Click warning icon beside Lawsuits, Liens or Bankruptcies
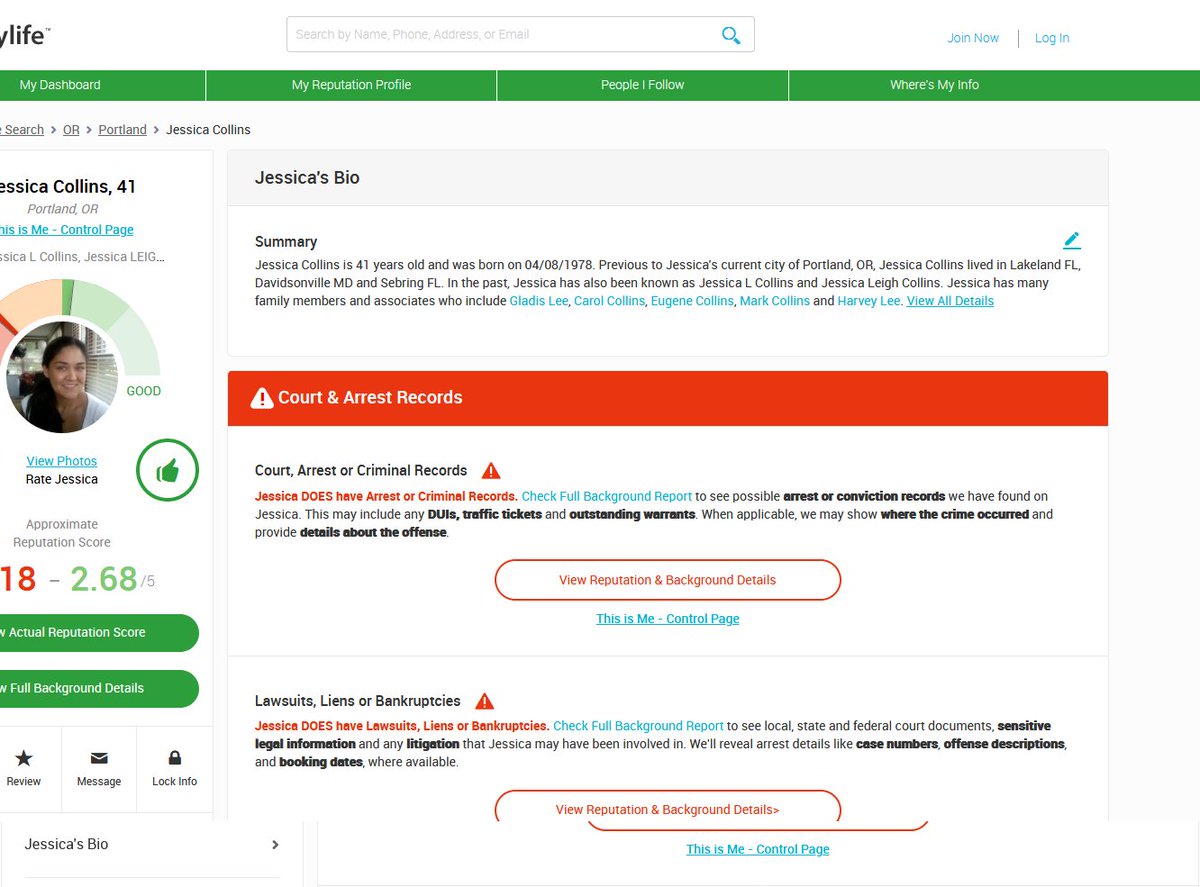The image size is (1200, 887). pyautogui.click(x=484, y=701)
